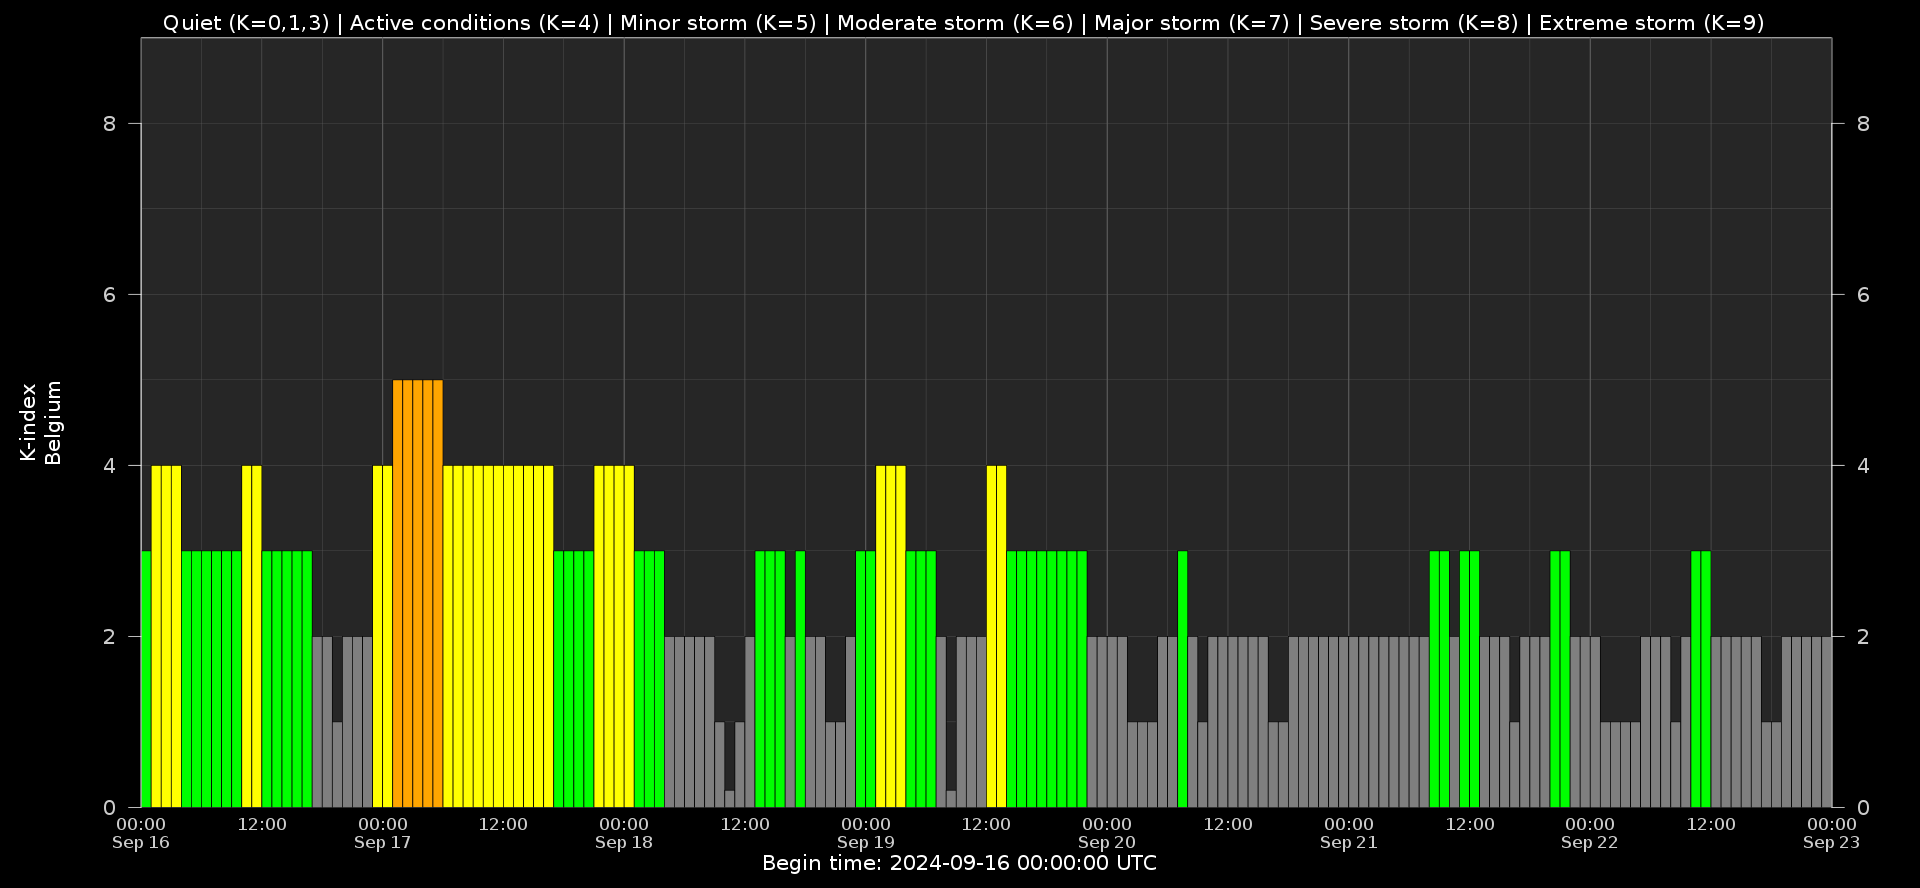Click the 'Sep 22' date label
1920x888 pixels.
(x=1590, y=842)
